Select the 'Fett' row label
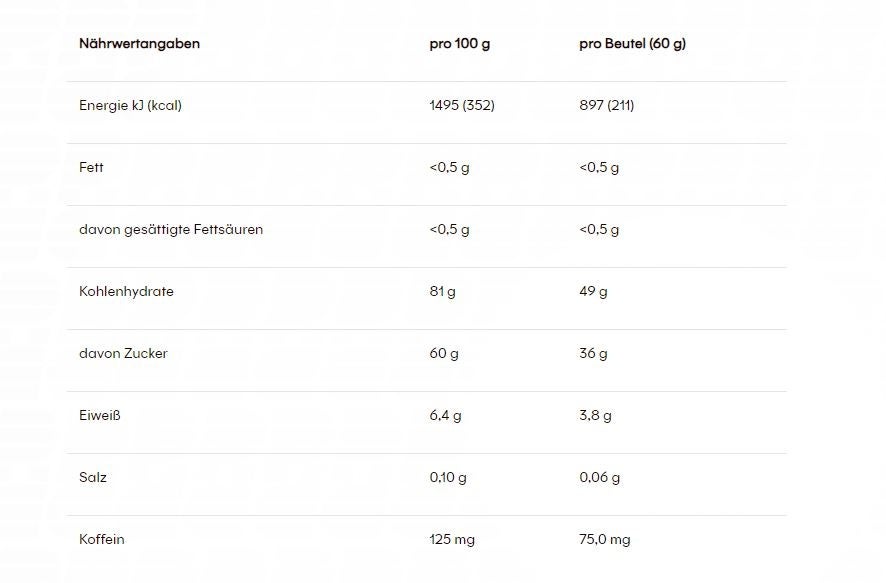Viewport: 886px width, 583px height. click(x=91, y=168)
